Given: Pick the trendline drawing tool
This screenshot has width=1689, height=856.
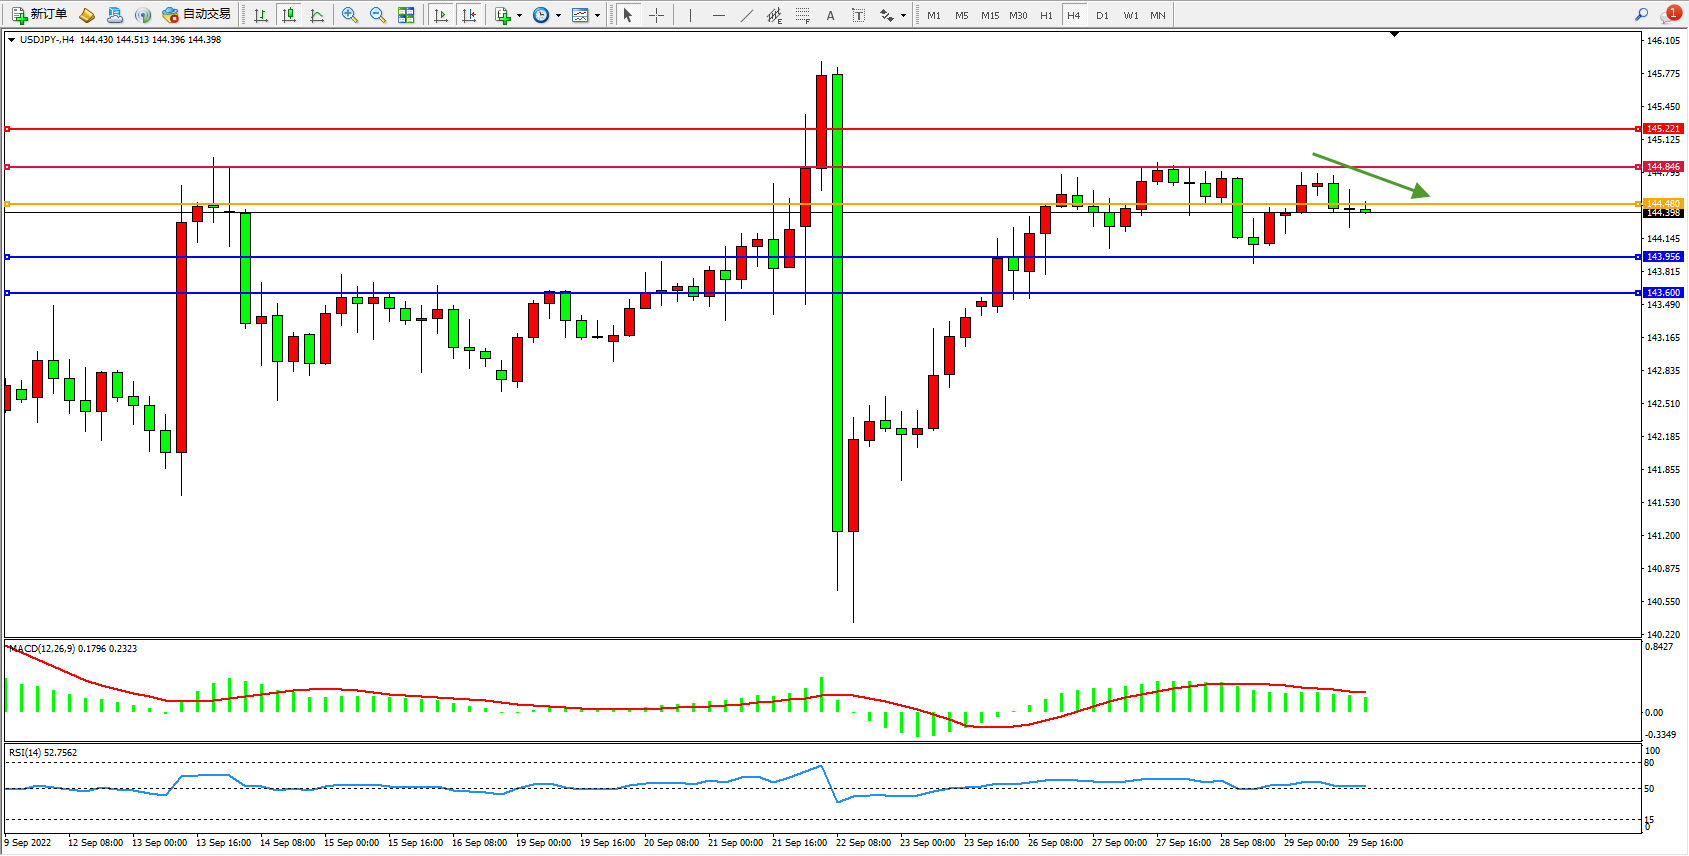Looking at the screenshot, I should click(x=747, y=15).
